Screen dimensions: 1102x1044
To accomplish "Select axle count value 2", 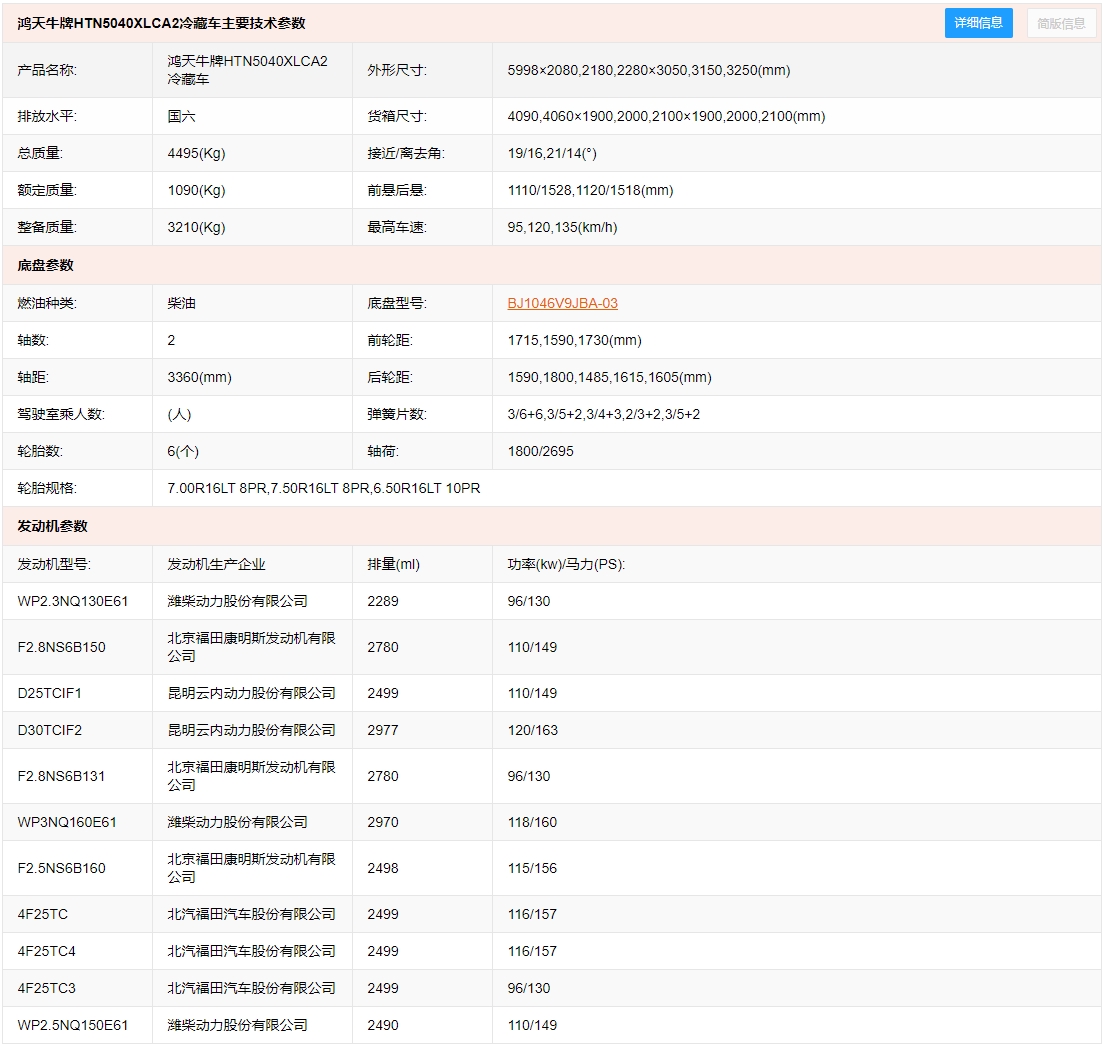I will 171,340.
